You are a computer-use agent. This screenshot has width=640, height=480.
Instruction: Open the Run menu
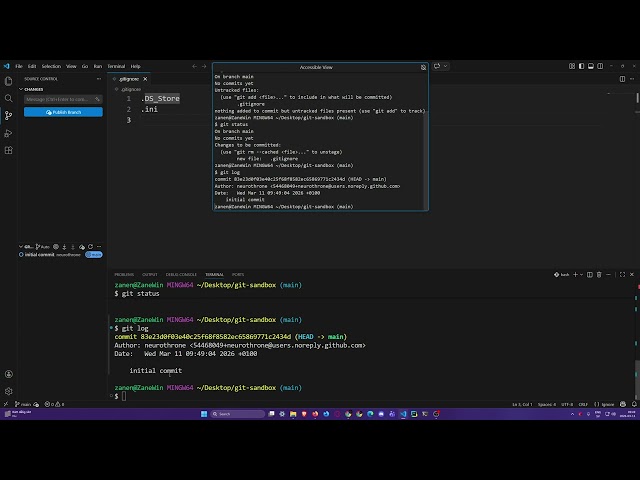pos(98,66)
